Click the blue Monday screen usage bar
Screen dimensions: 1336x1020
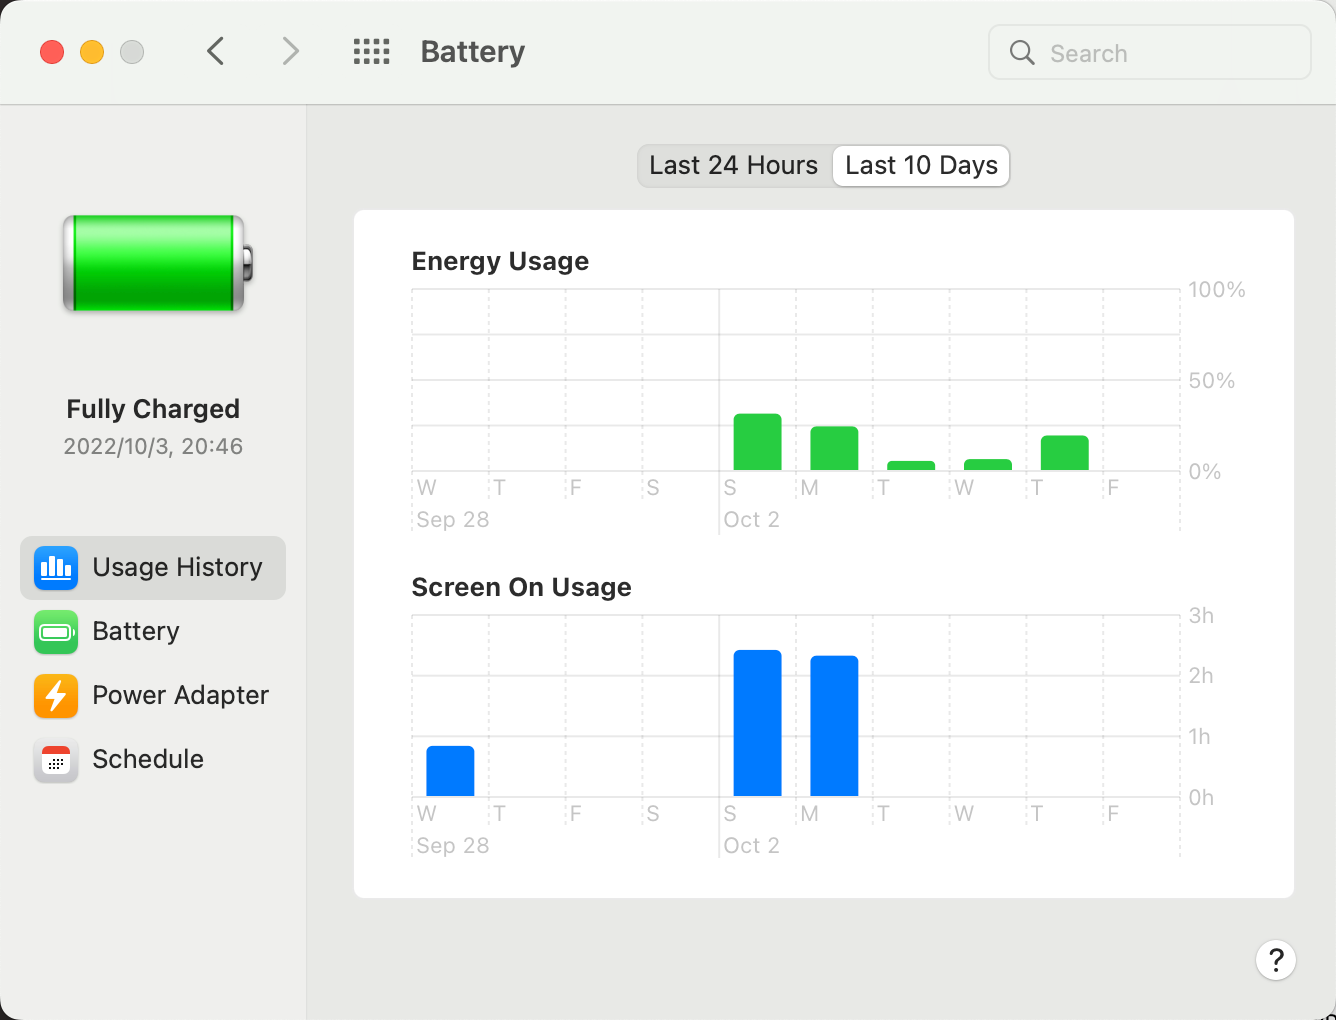[834, 726]
